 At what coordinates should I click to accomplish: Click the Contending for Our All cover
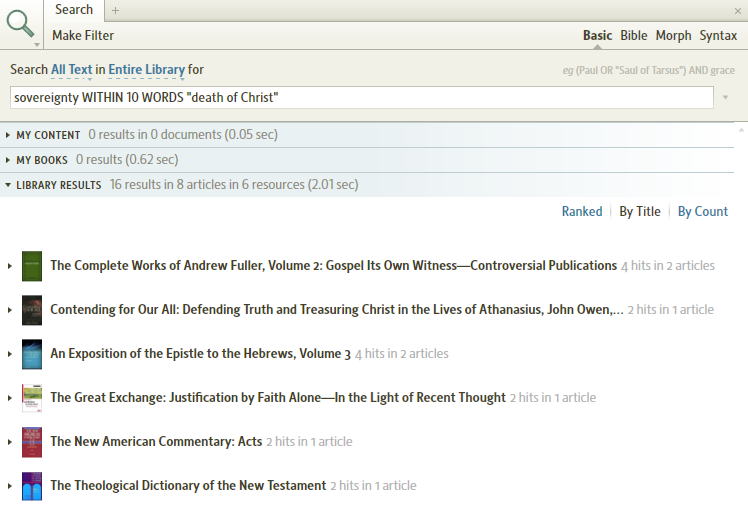[x=32, y=310]
